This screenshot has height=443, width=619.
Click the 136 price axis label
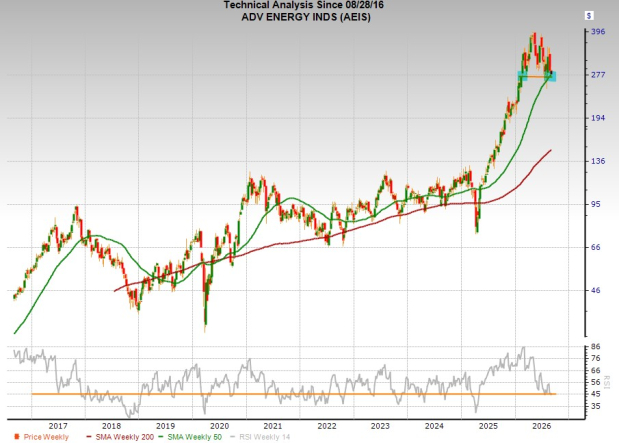click(598, 161)
